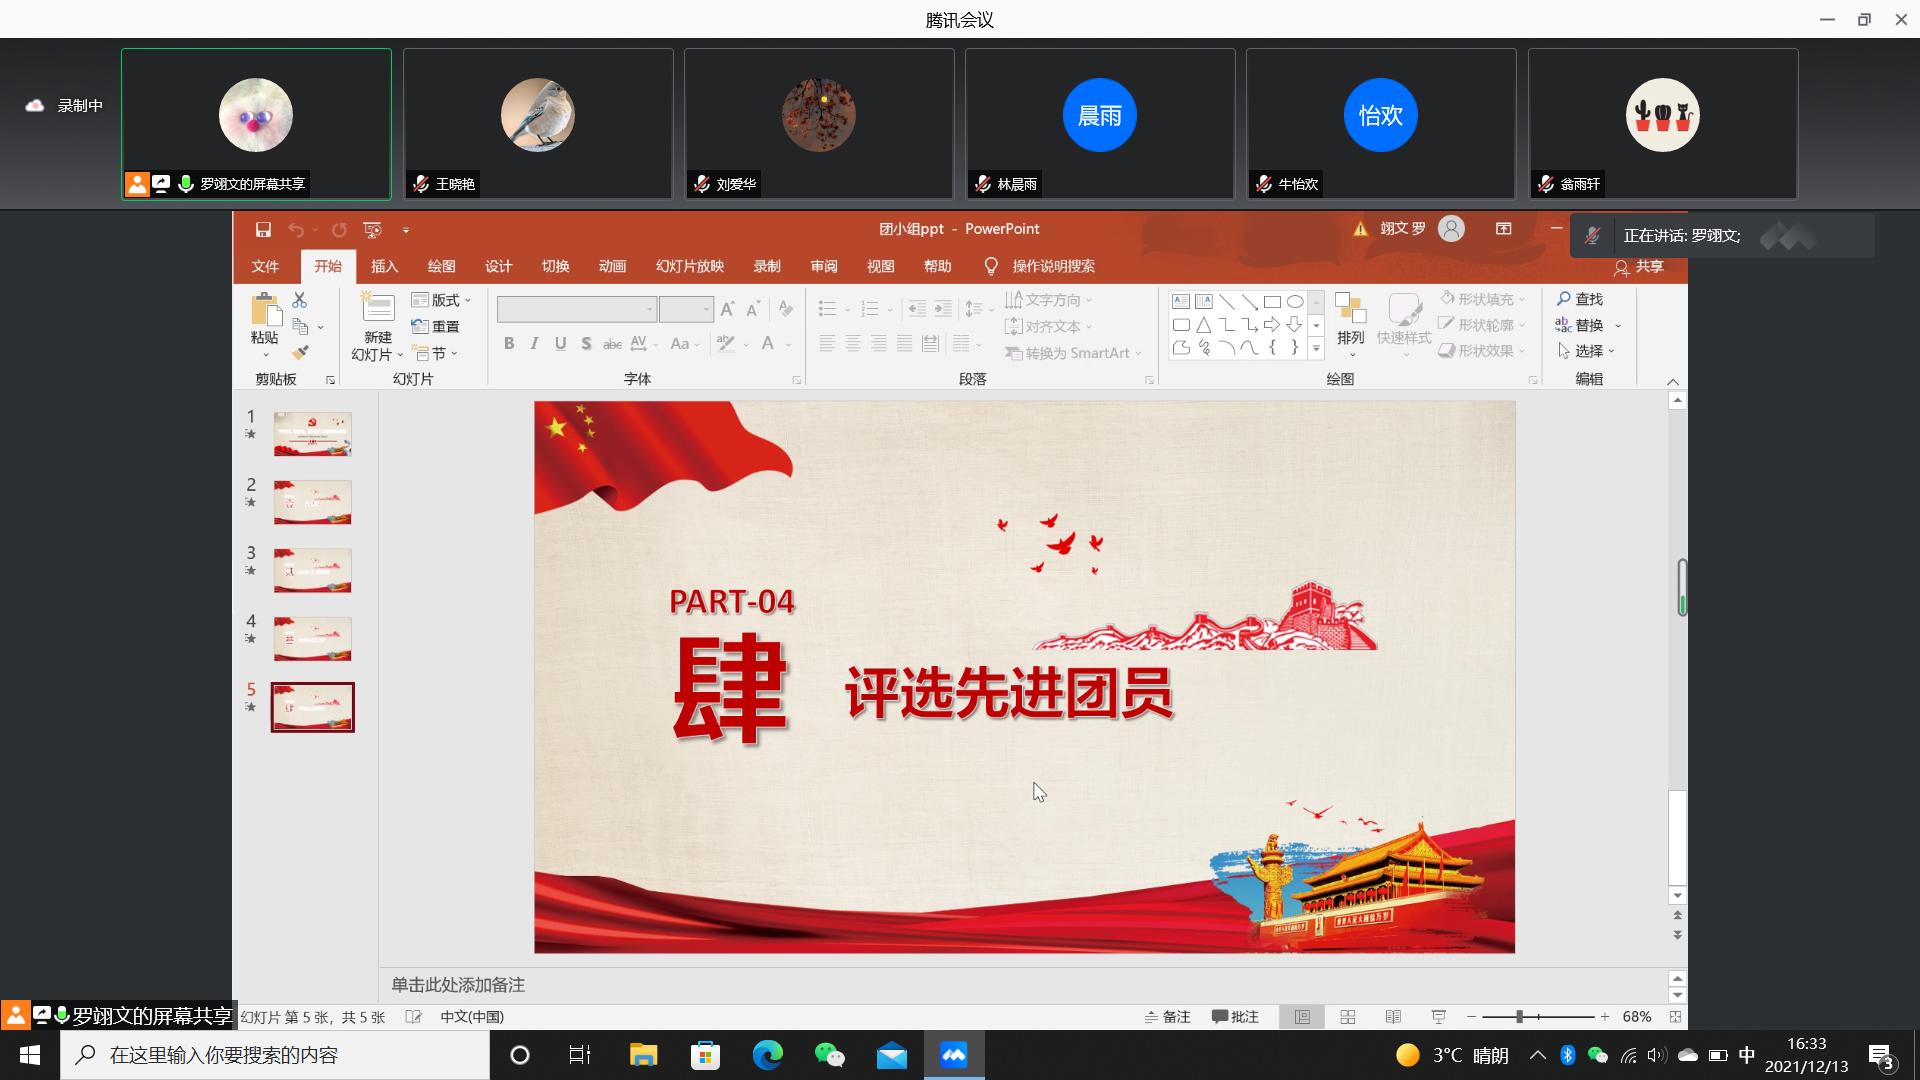Click the Share (共享) button
1920x1080 pixels.
point(1638,267)
